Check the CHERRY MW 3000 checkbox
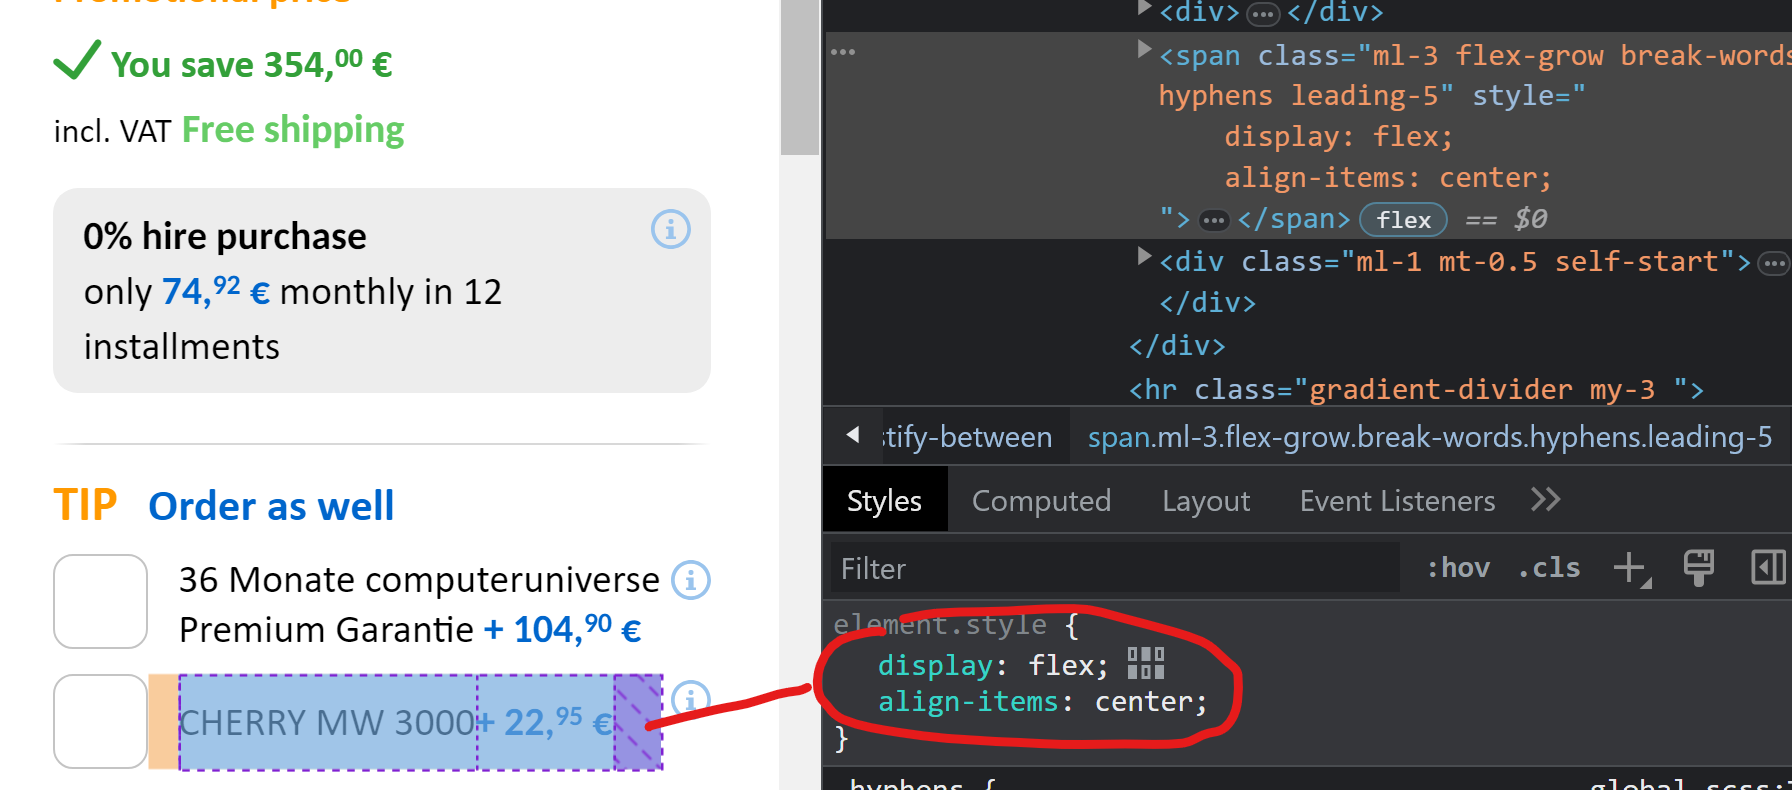The width and height of the screenshot is (1792, 790). click(100, 722)
